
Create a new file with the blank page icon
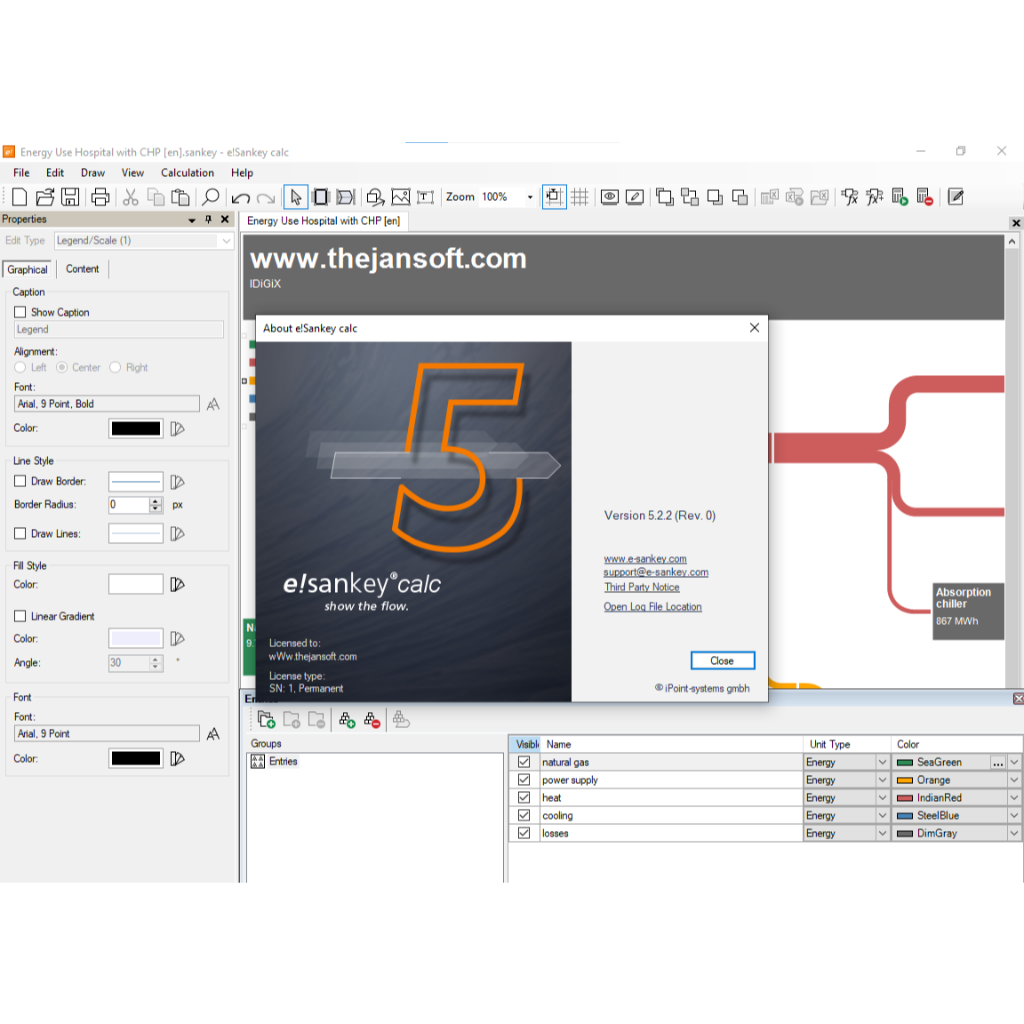(x=20, y=197)
